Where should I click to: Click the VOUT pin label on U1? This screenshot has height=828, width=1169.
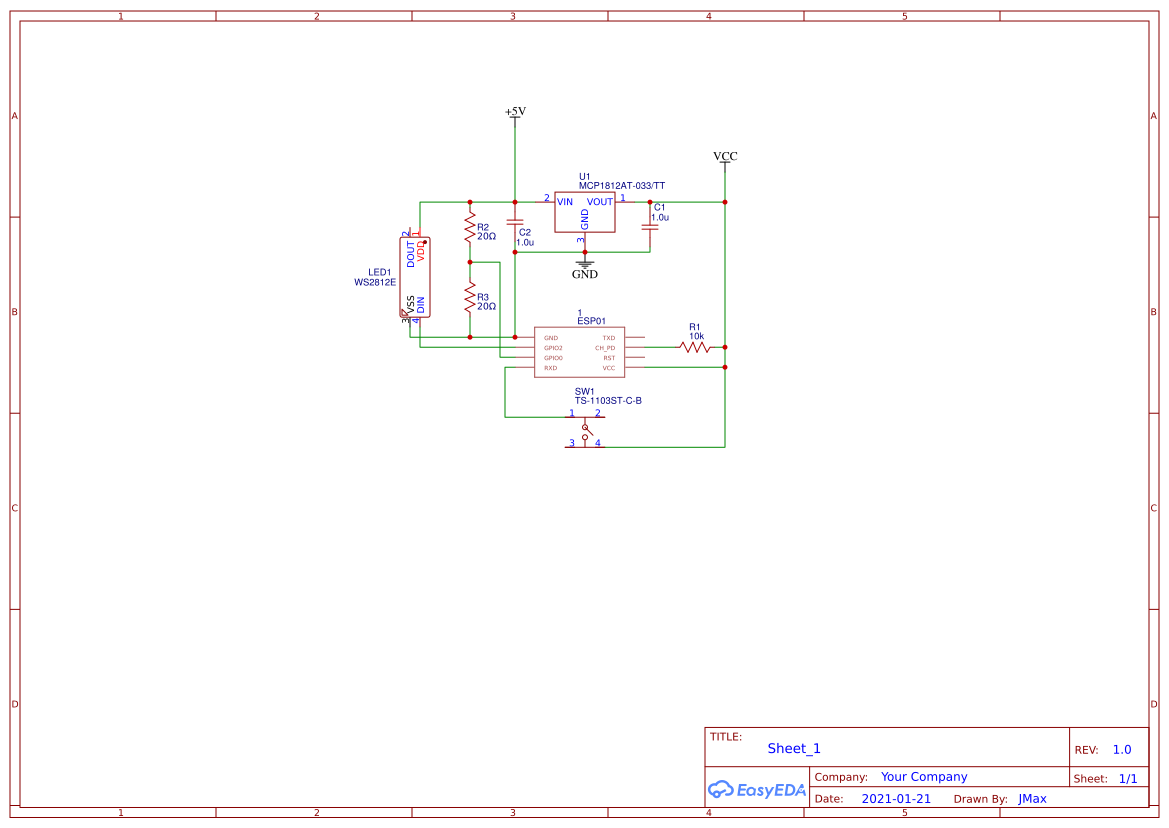599,202
